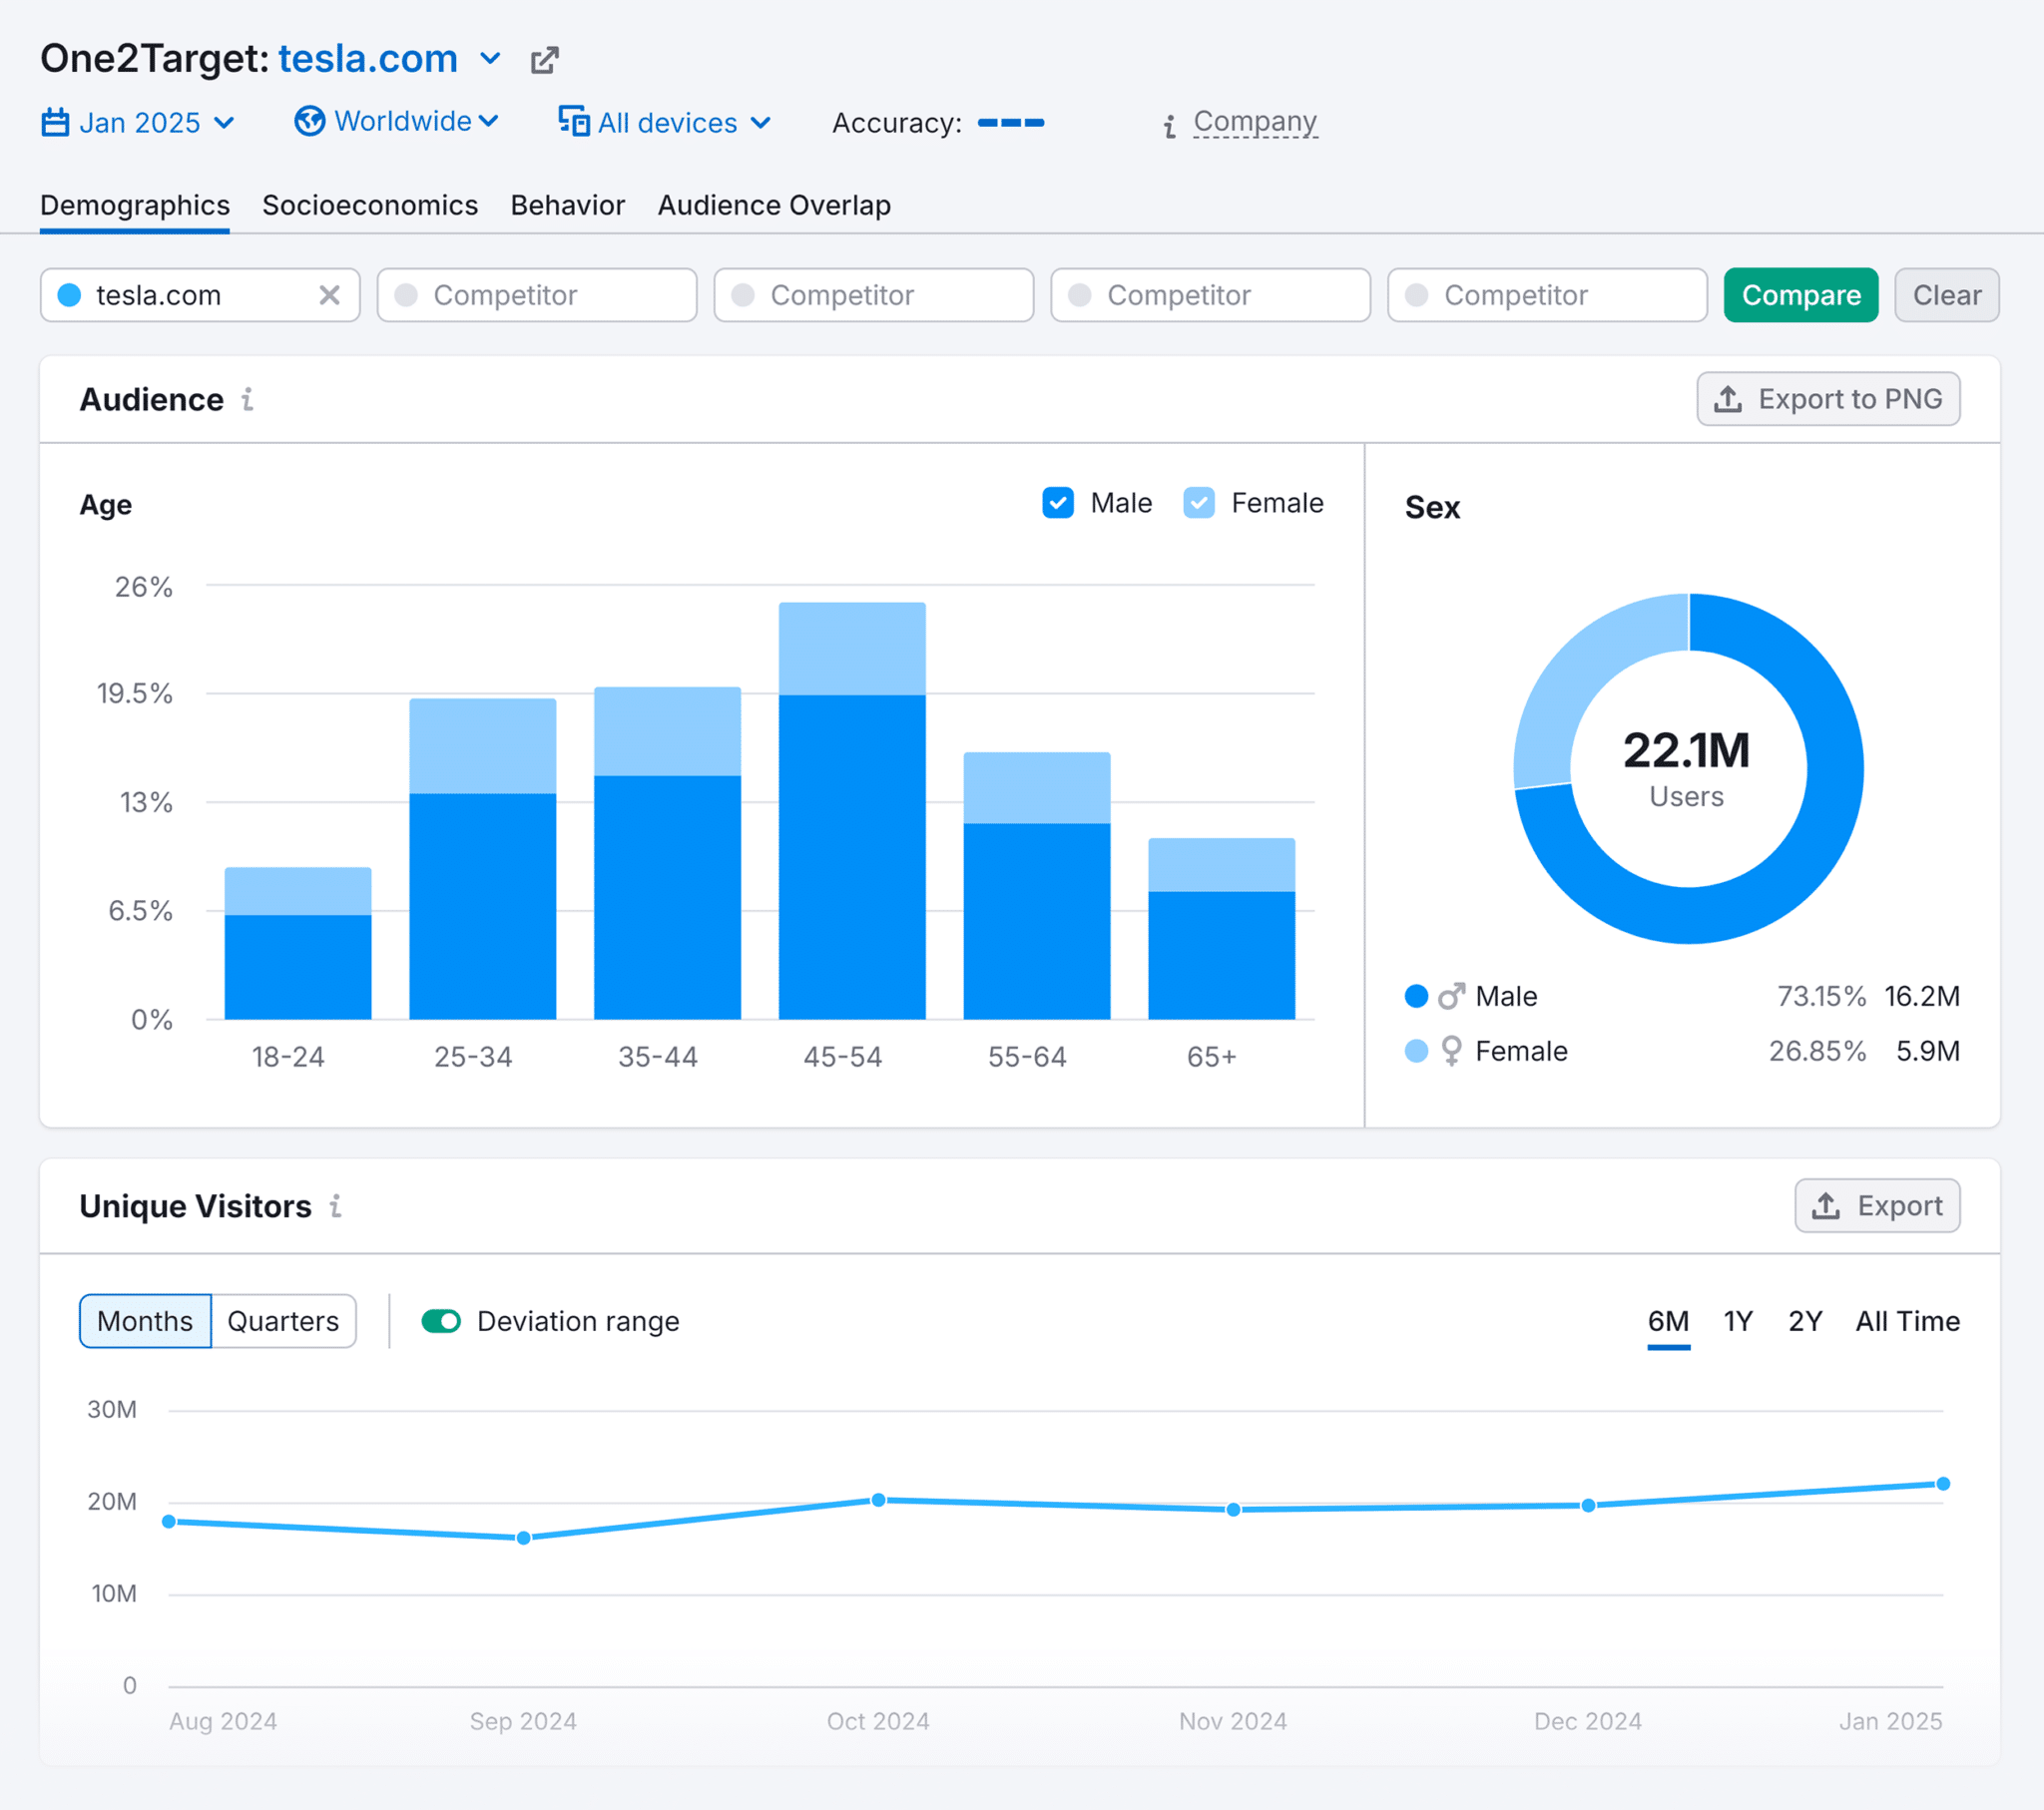Open the All devices dropdown
The width and height of the screenshot is (2044, 1810).
point(665,123)
